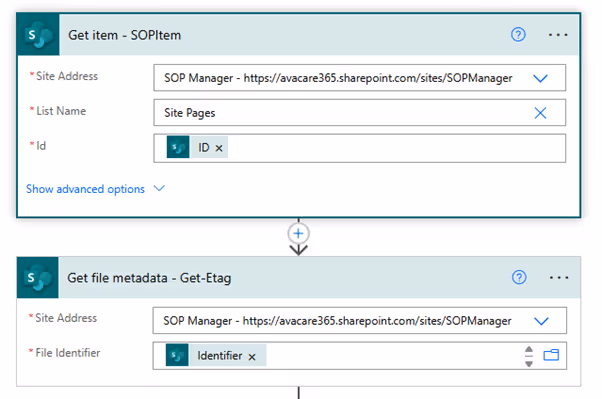Click the Id field label

click(x=41, y=146)
